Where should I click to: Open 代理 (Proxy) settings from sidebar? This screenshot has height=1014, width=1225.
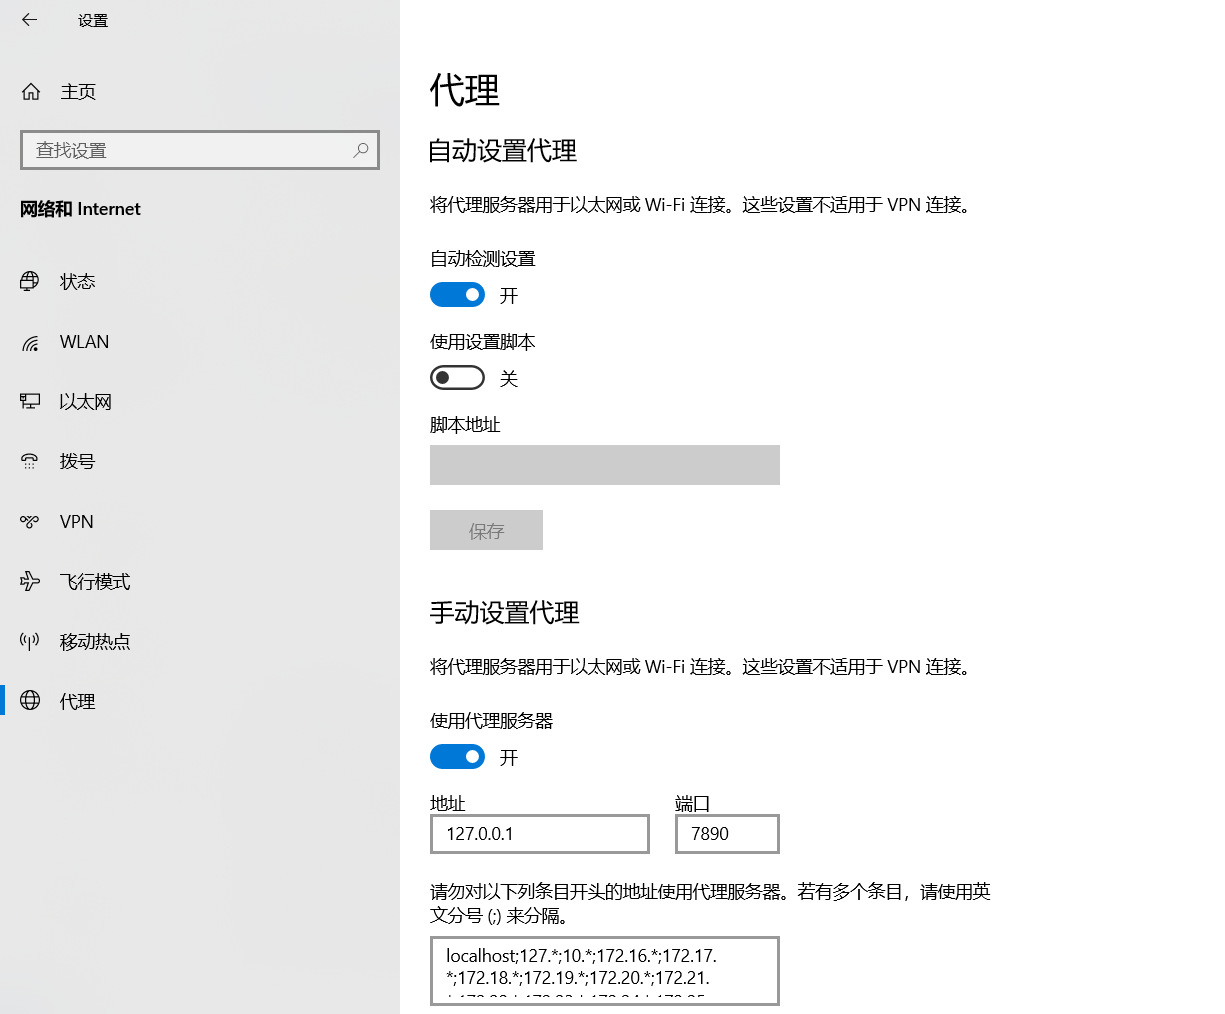[30, 701]
